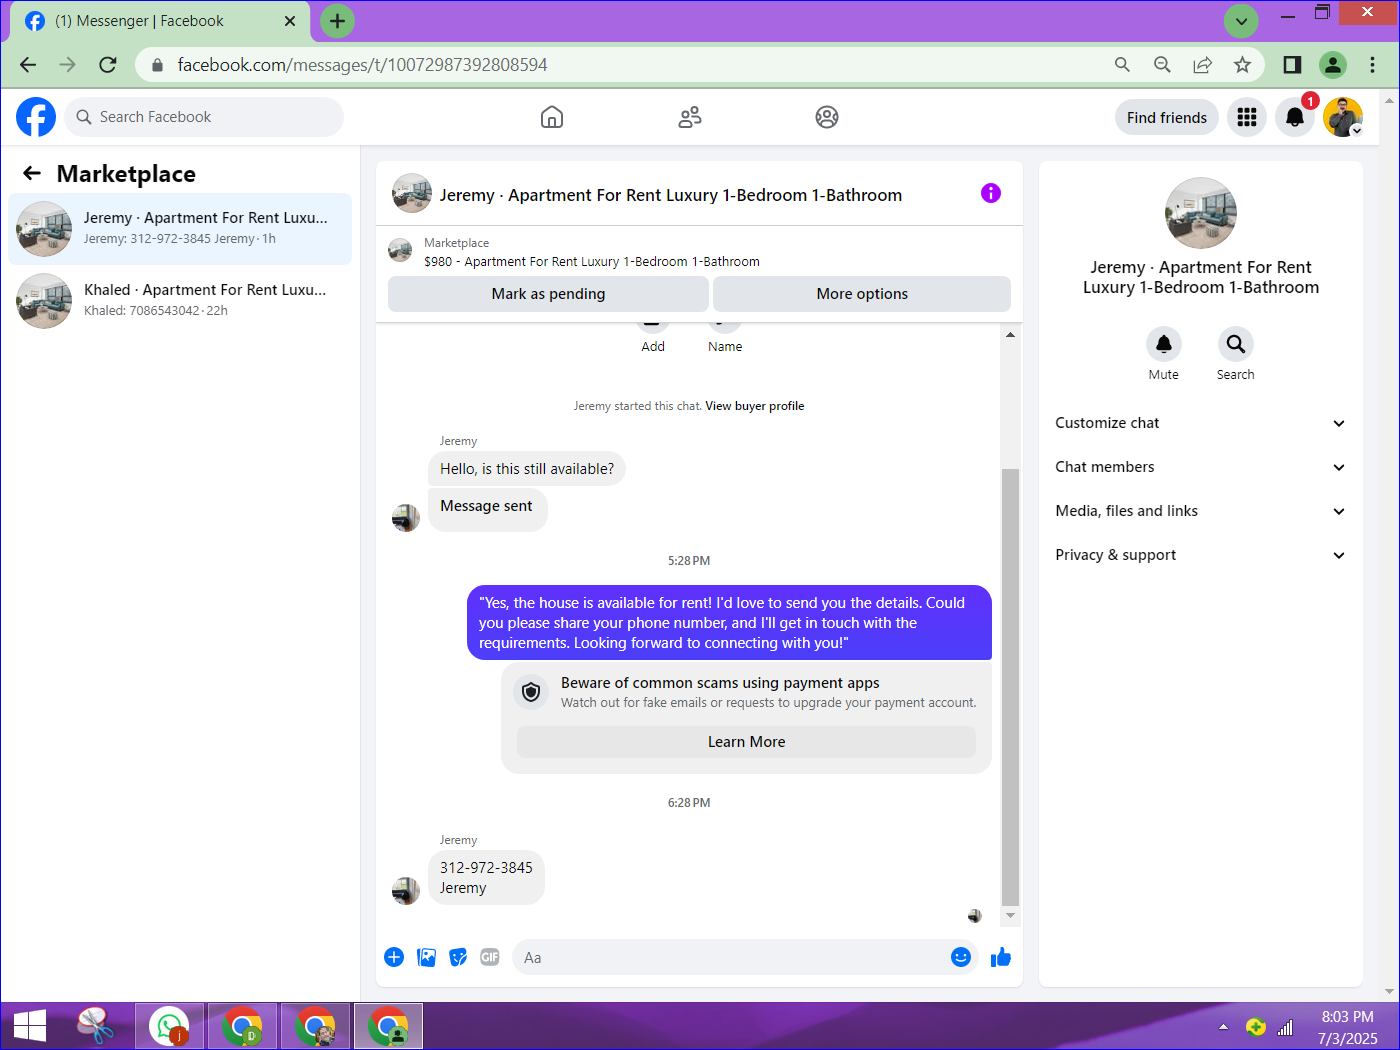The image size is (1400, 1050).
Task: Open the Chrome tab search dropdown
Action: tap(1241, 21)
